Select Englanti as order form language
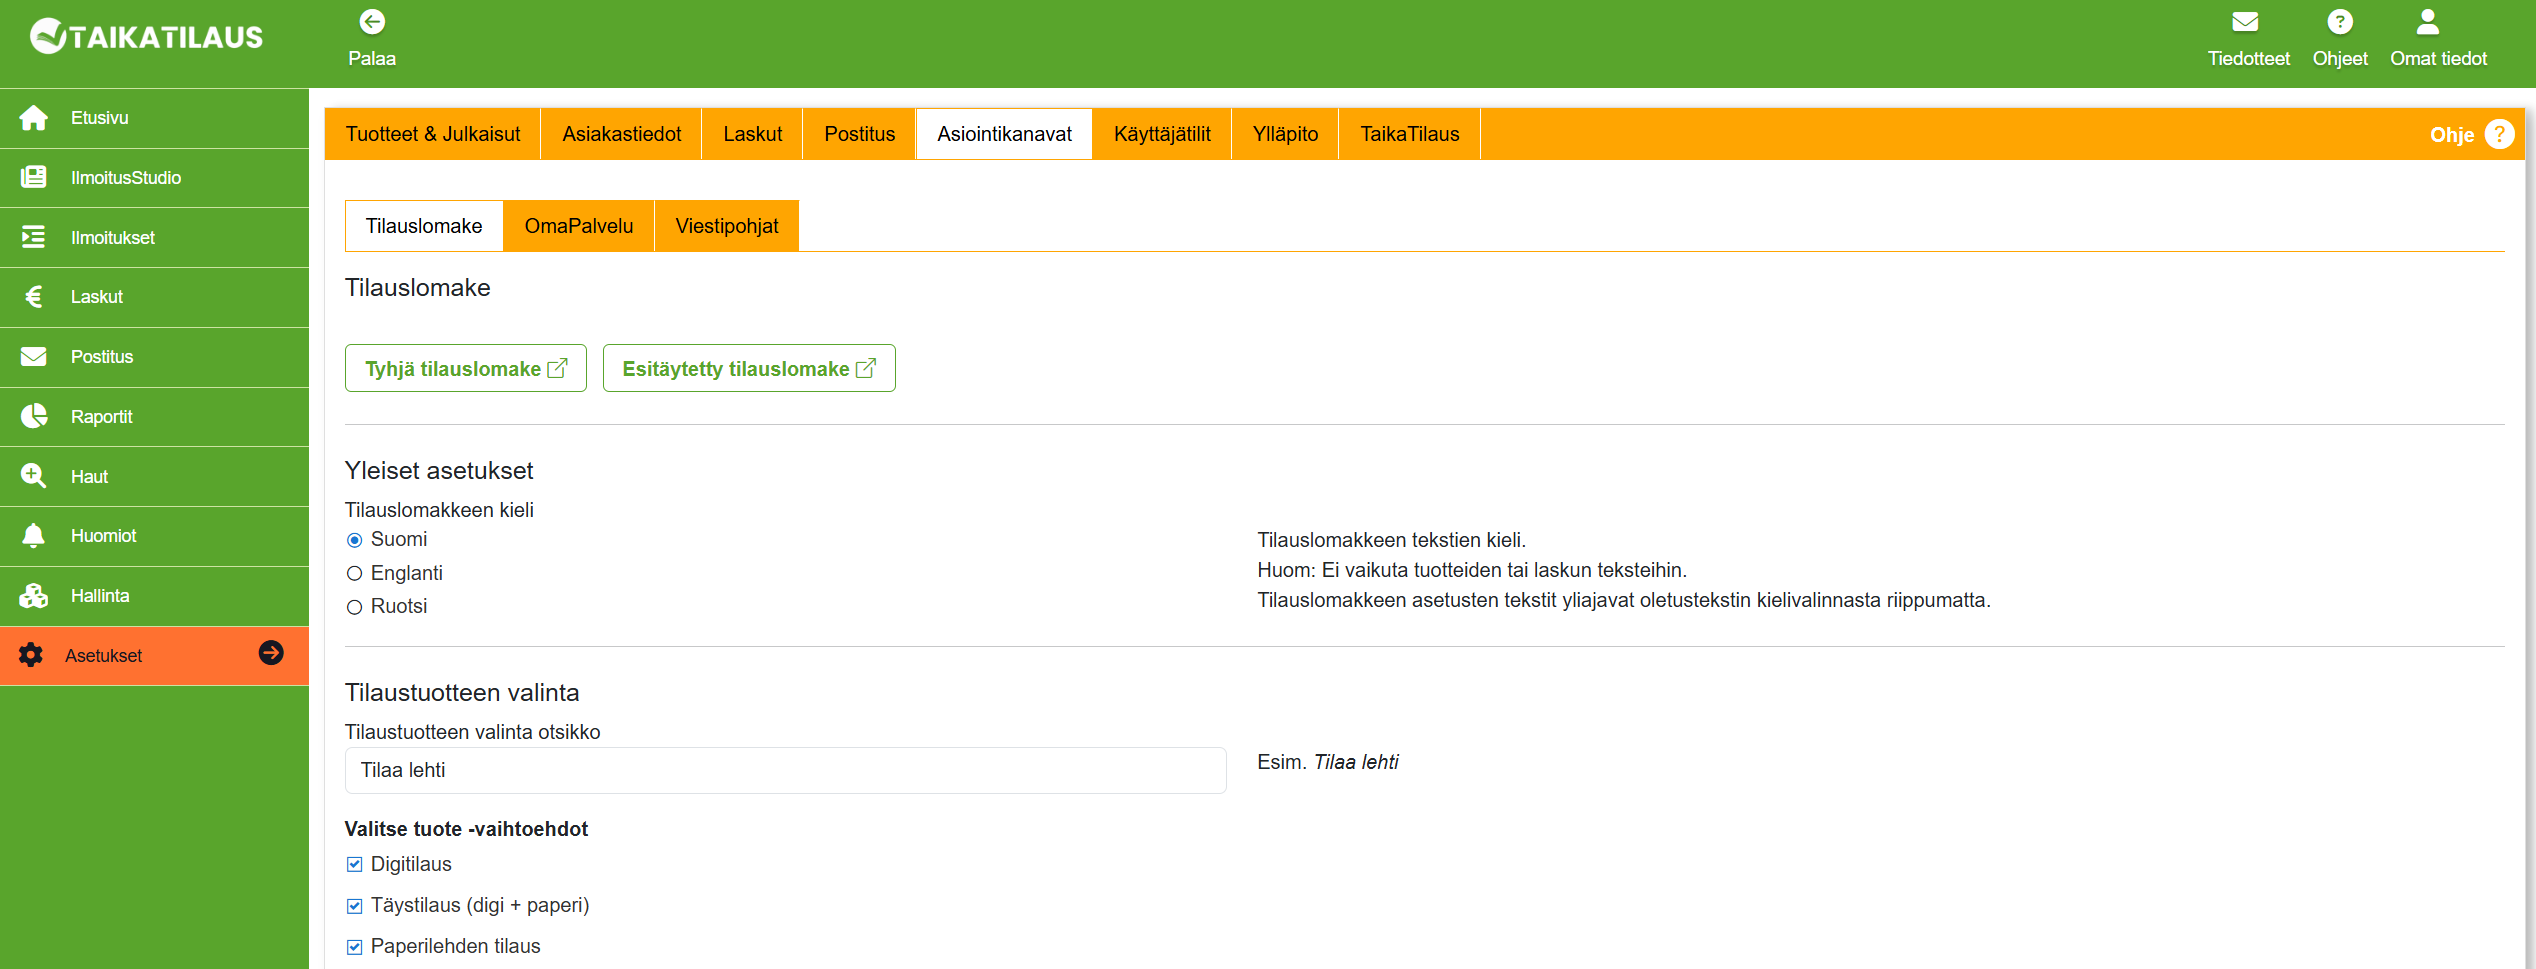The height and width of the screenshot is (969, 2536). 354,574
